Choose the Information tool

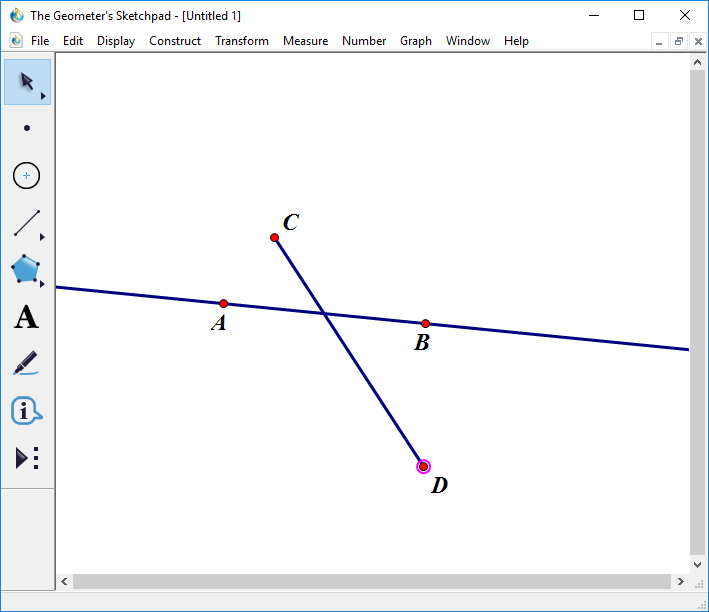(x=26, y=411)
